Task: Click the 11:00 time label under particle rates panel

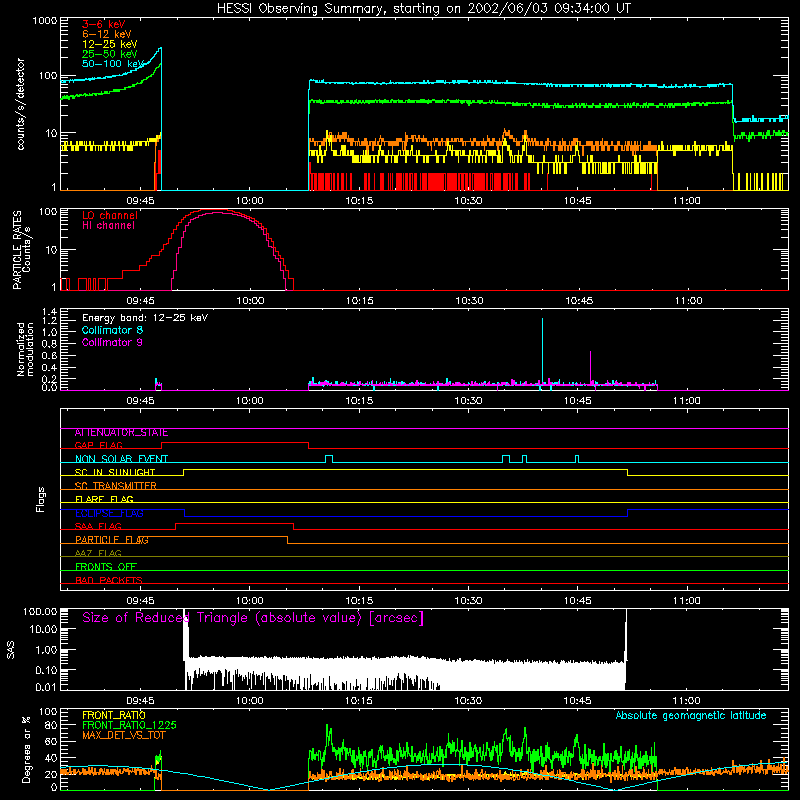Action: [688, 301]
